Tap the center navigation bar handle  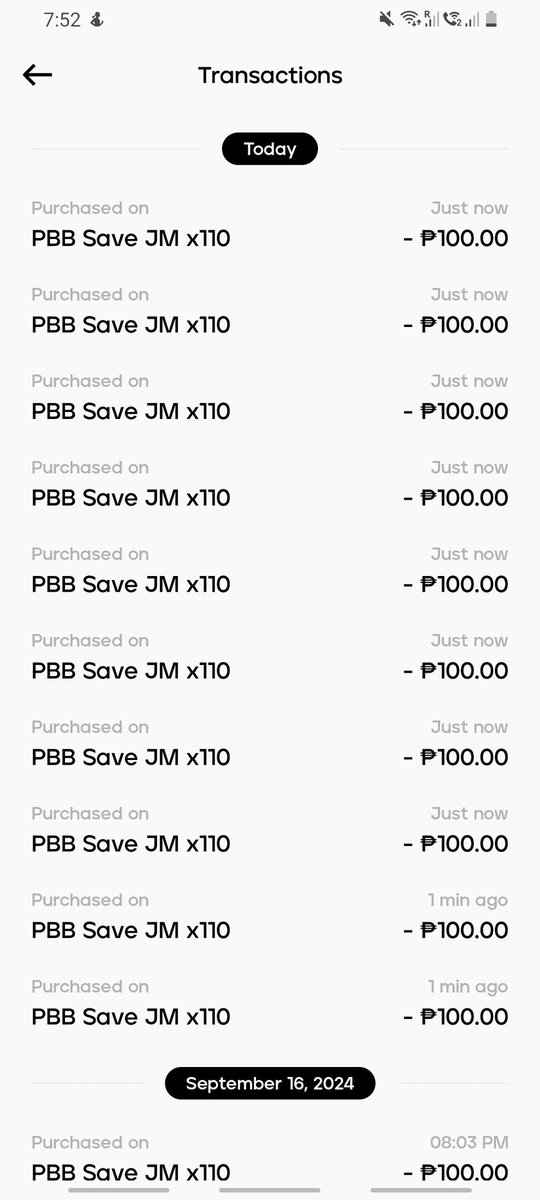tap(270, 1190)
